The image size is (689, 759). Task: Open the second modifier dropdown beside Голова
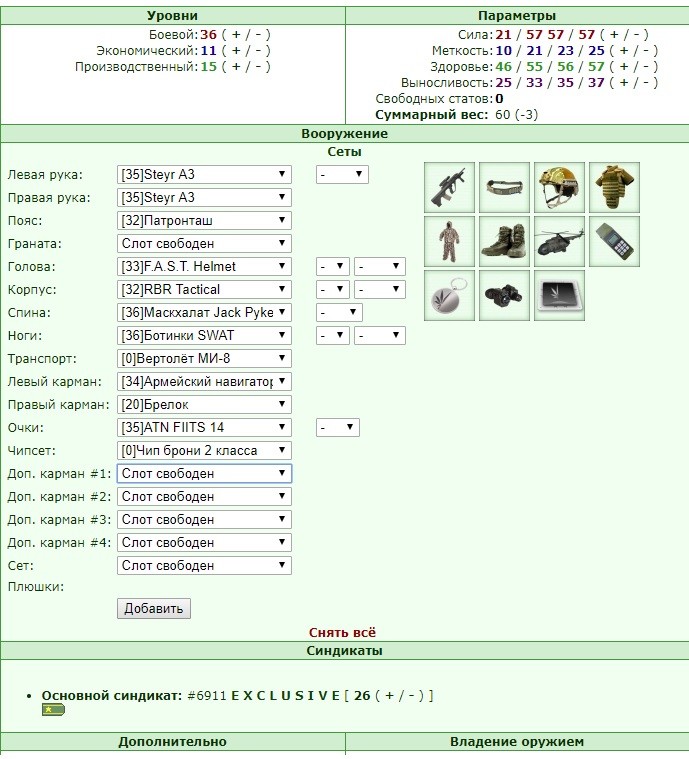pyautogui.click(x=380, y=266)
